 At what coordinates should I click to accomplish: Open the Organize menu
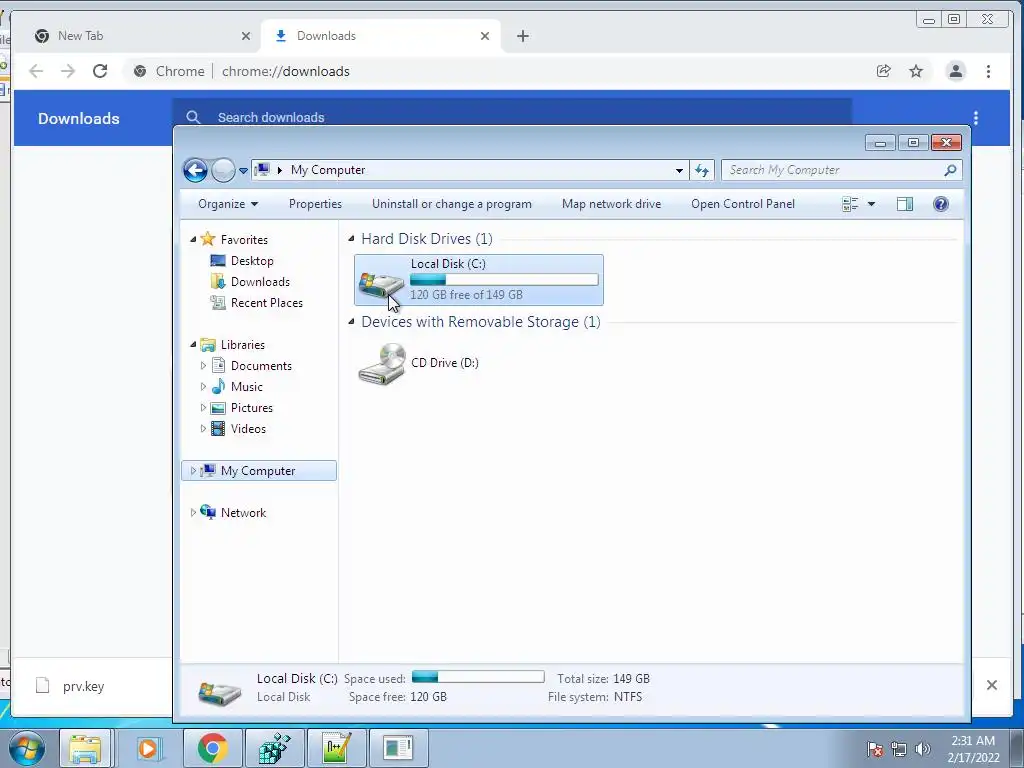pyautogui.click(x=228, y=204)
